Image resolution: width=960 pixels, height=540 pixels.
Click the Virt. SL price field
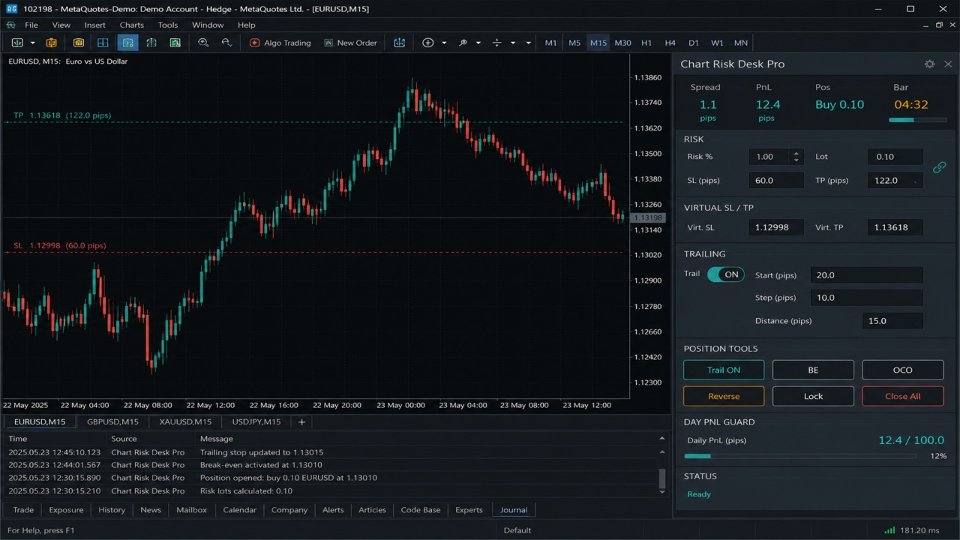pos(776,227)
